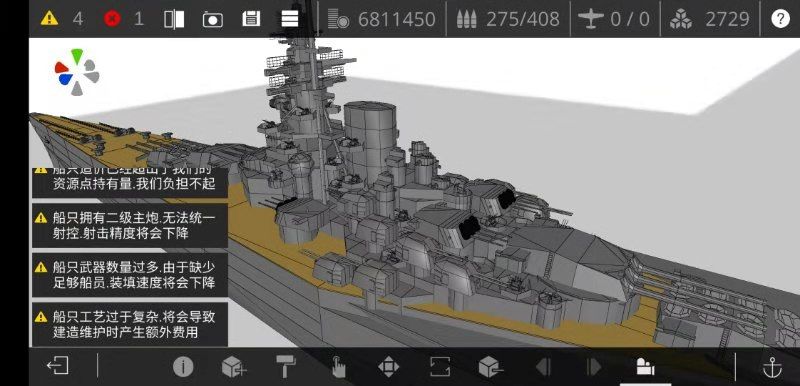The image size is (800, 386).
Task: Click the right mirror arrow icon
Action: coord(594,367)
